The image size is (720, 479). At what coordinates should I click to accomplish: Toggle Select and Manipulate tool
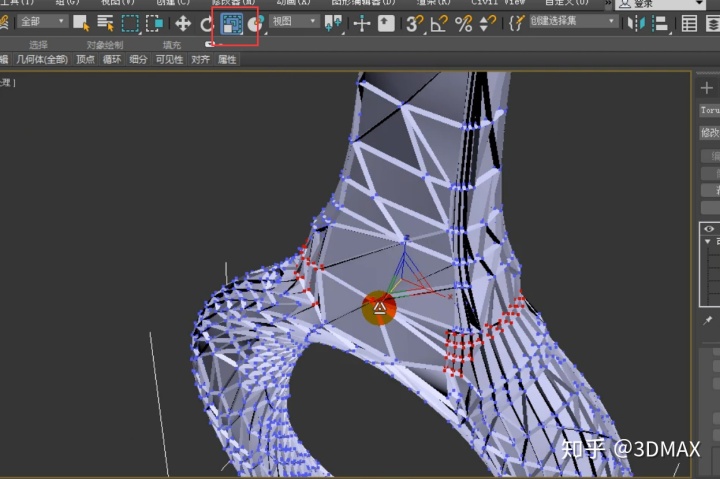click(362, 23)
